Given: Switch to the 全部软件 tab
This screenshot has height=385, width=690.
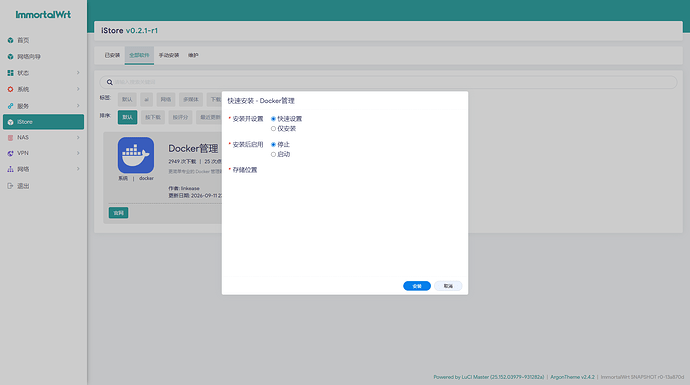Looking at the screenshot, I should (x=139, y=55).
